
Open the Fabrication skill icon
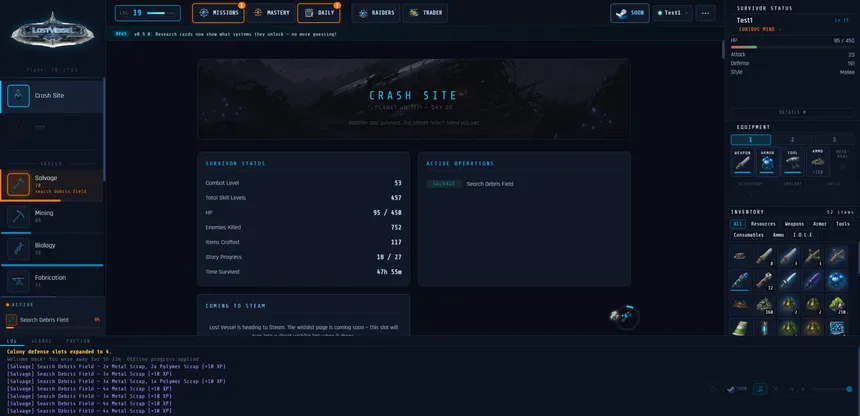pyautogui.click(x=18, y=281)
